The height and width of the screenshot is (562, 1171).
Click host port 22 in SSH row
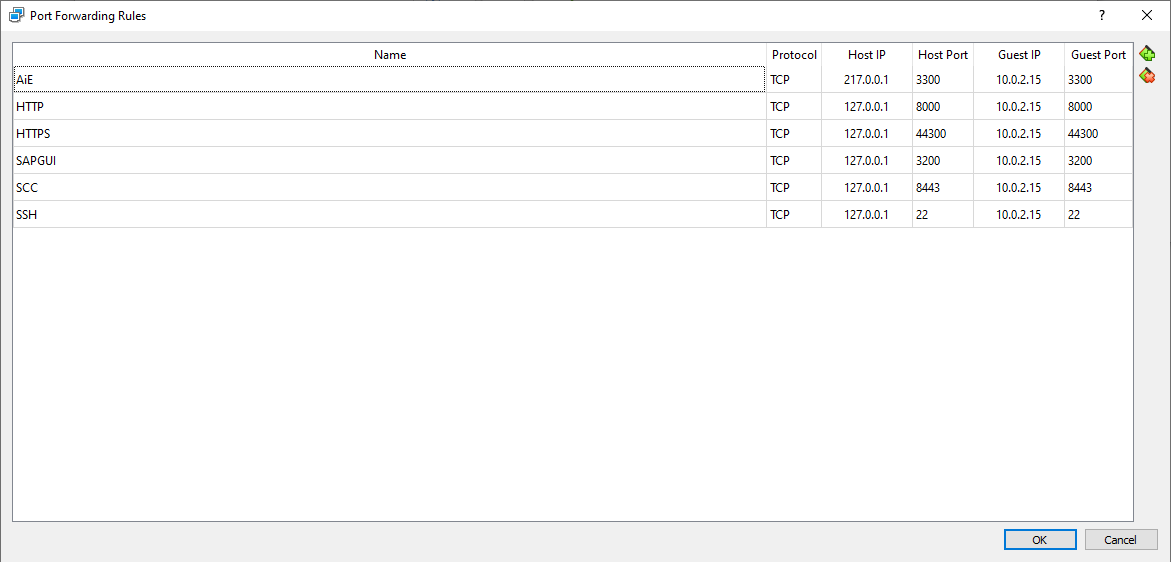point(942,214)
